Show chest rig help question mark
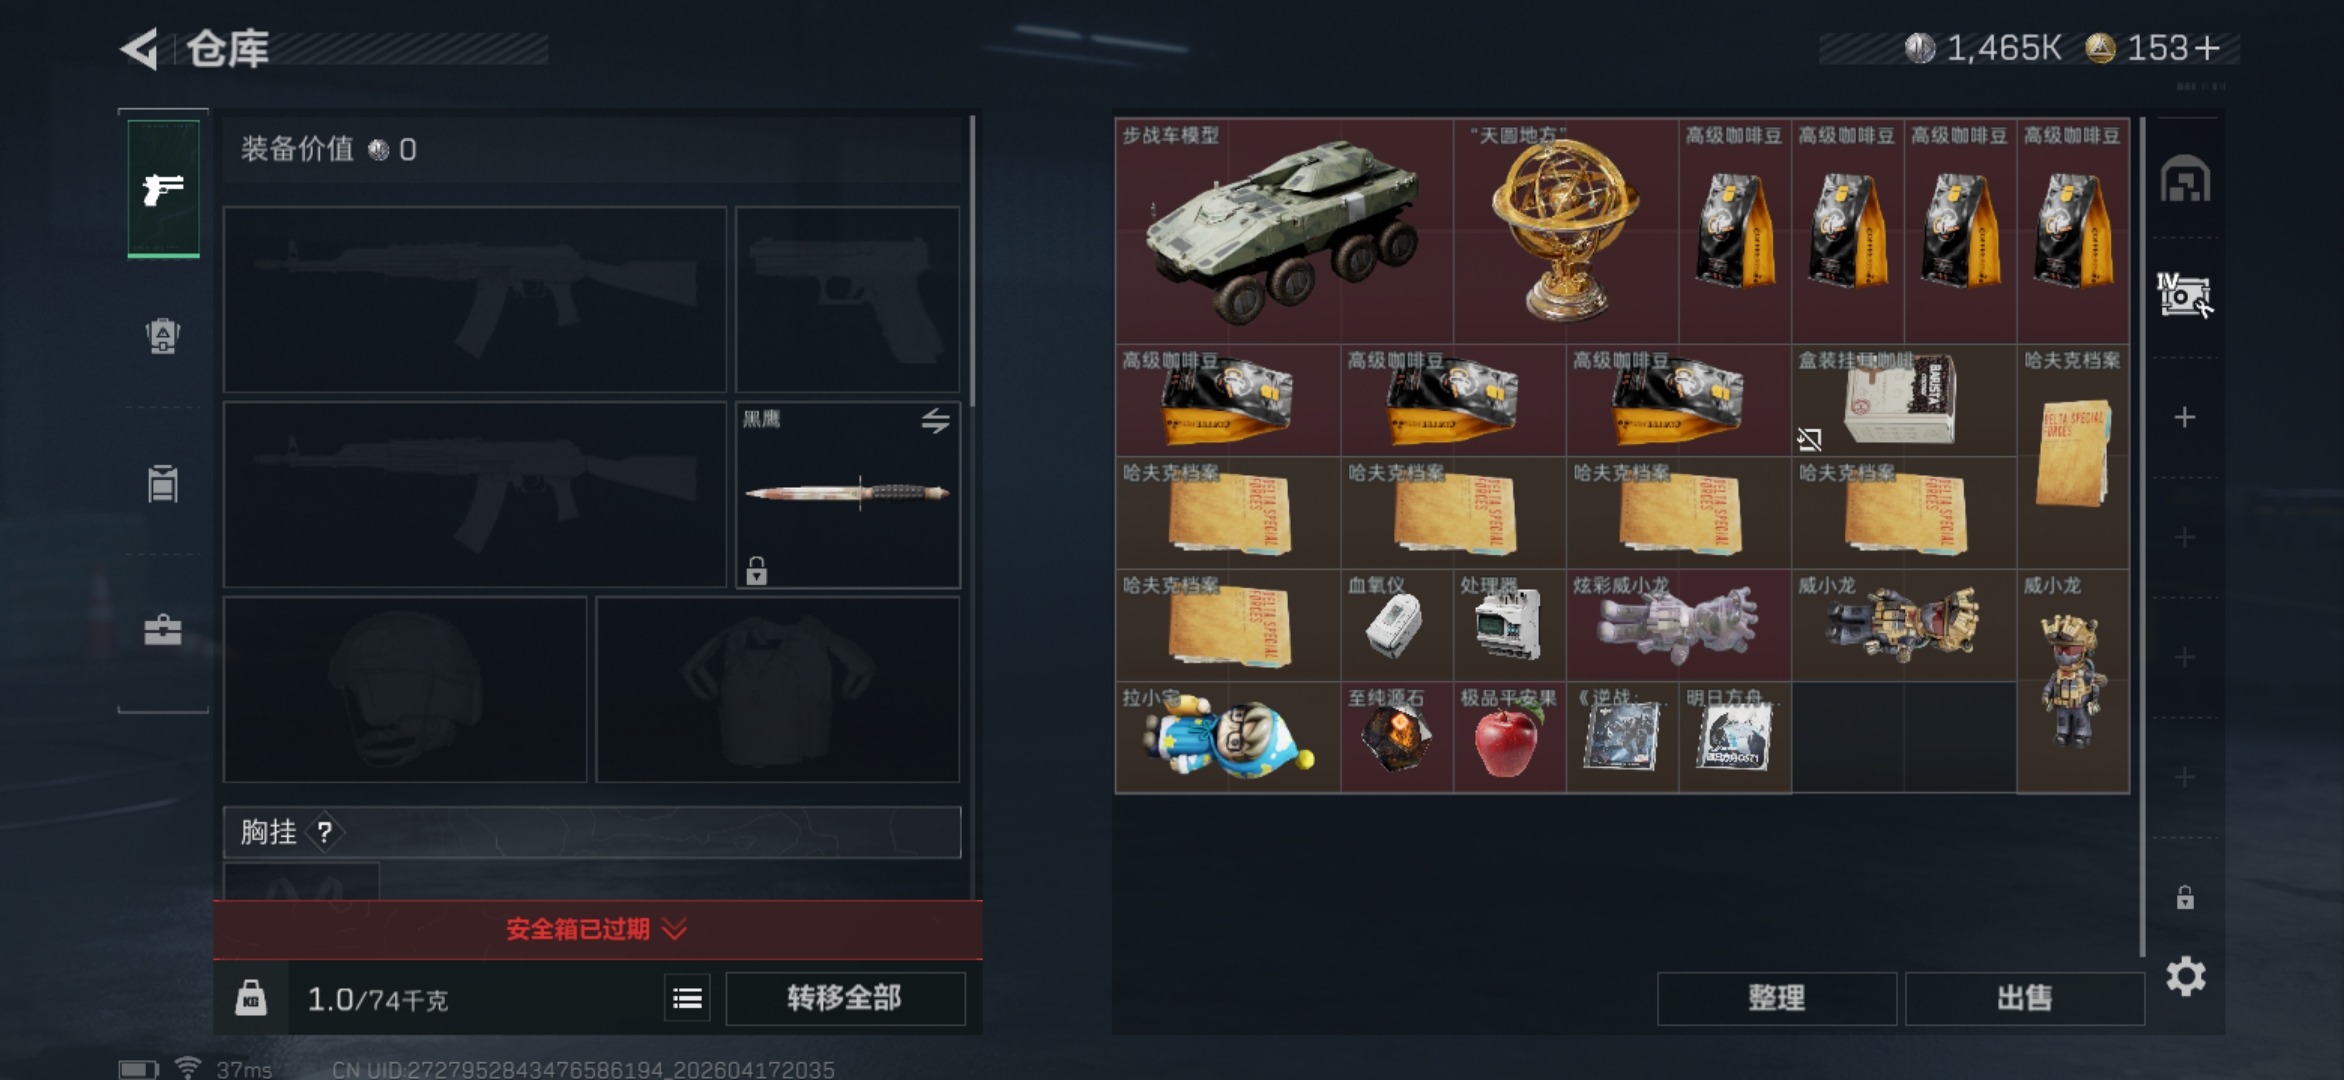This screenshot has width=2344, height=1080. coord(324,832)
